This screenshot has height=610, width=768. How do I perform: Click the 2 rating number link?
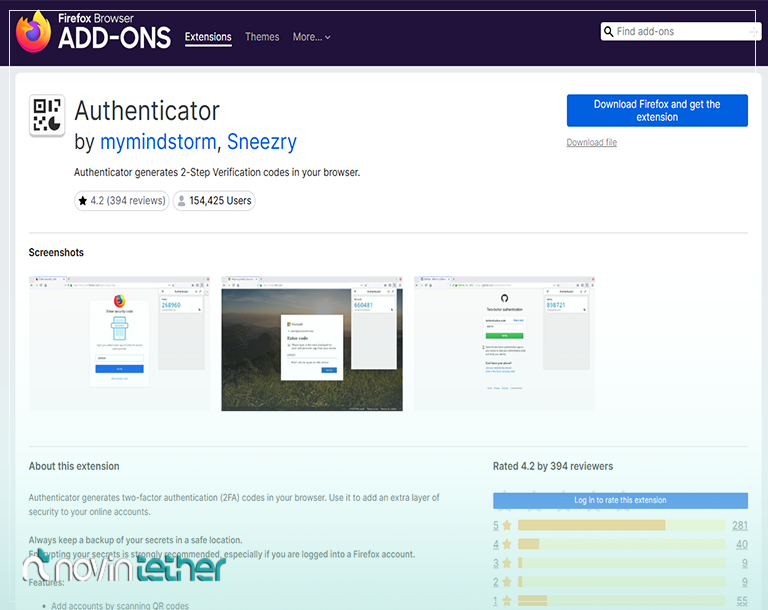(x=496, y=582)
